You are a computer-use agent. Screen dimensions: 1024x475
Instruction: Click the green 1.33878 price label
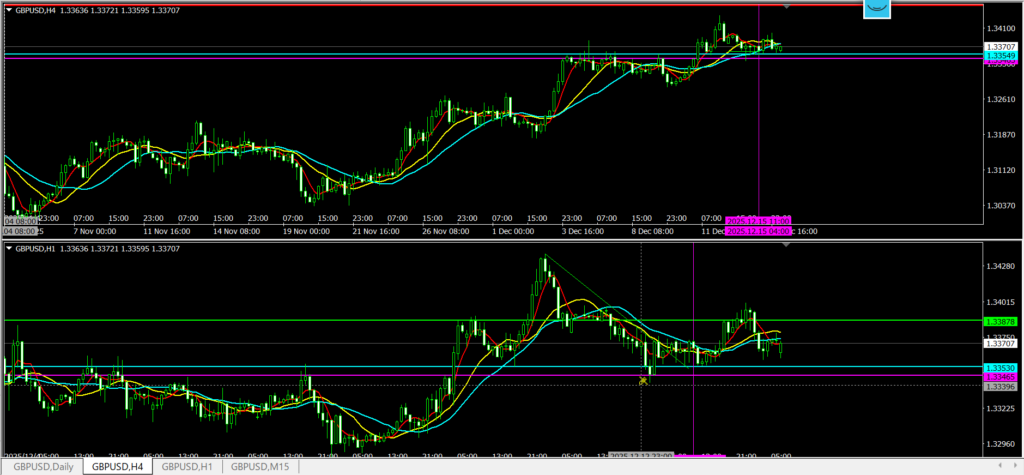click(1000, 321)
